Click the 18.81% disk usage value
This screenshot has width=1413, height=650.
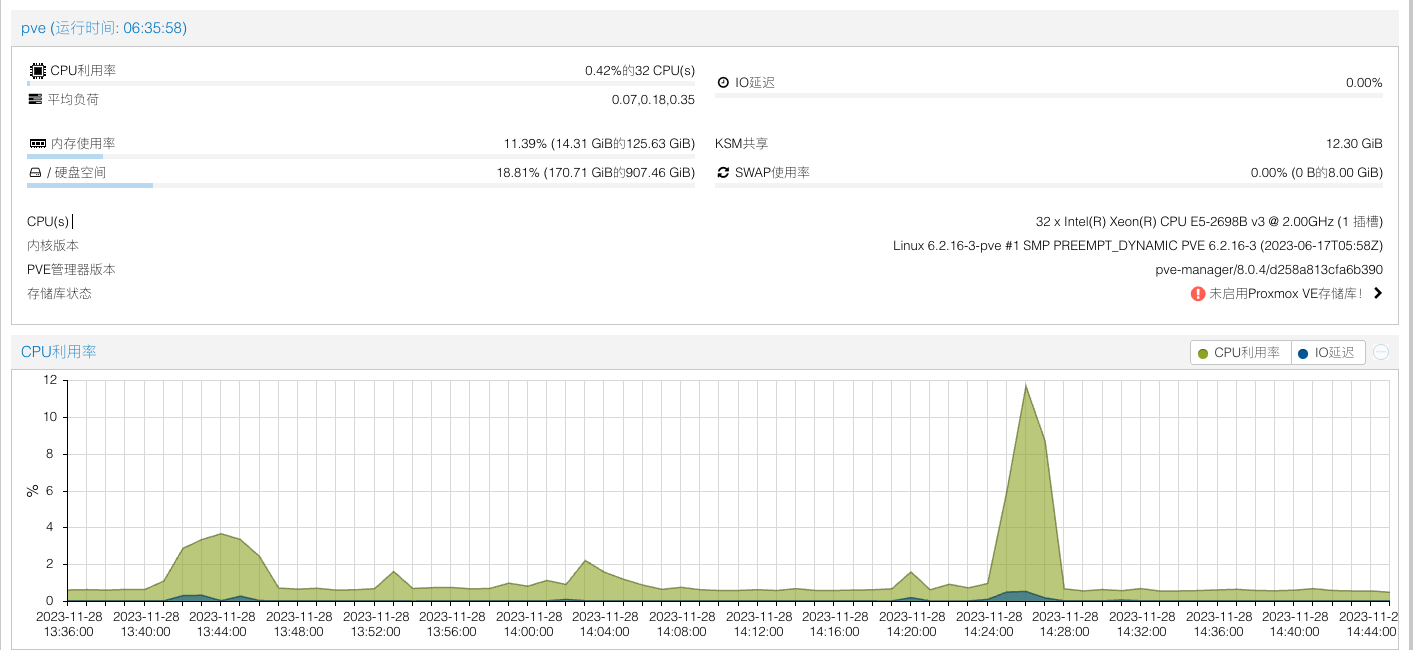point(596,173)
